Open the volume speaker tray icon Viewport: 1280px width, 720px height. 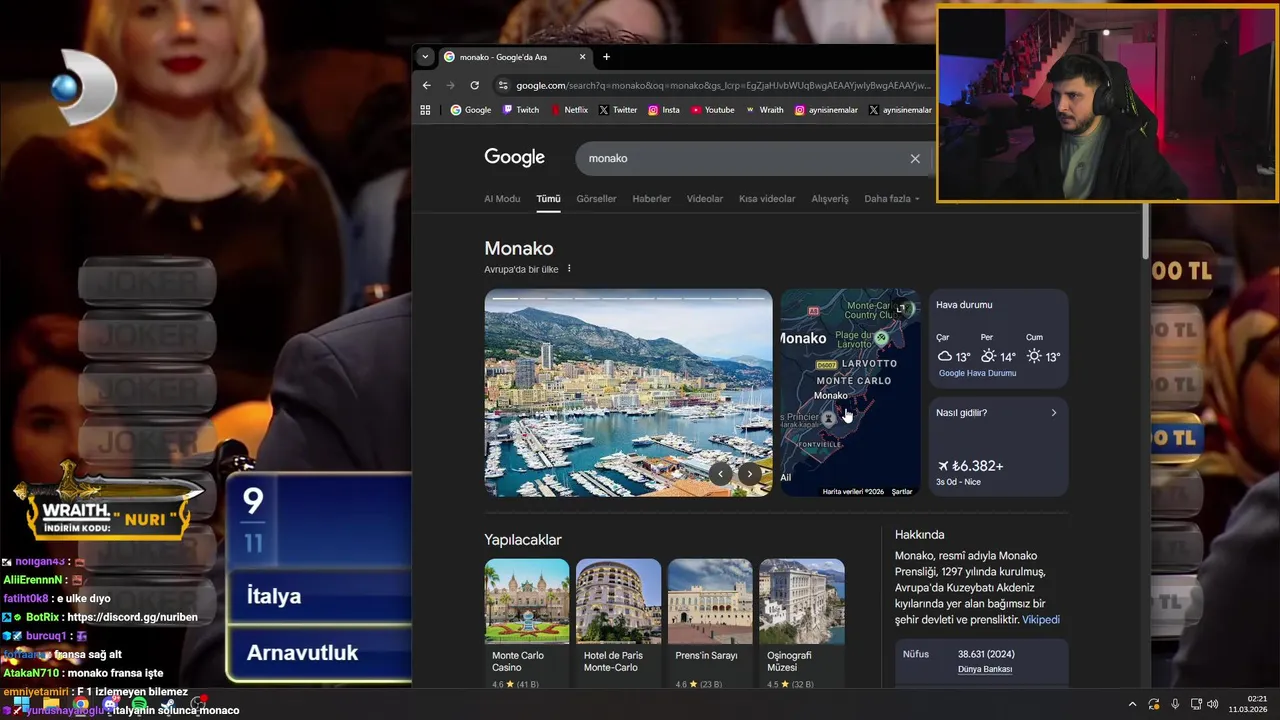click(x=1213, y=704)
